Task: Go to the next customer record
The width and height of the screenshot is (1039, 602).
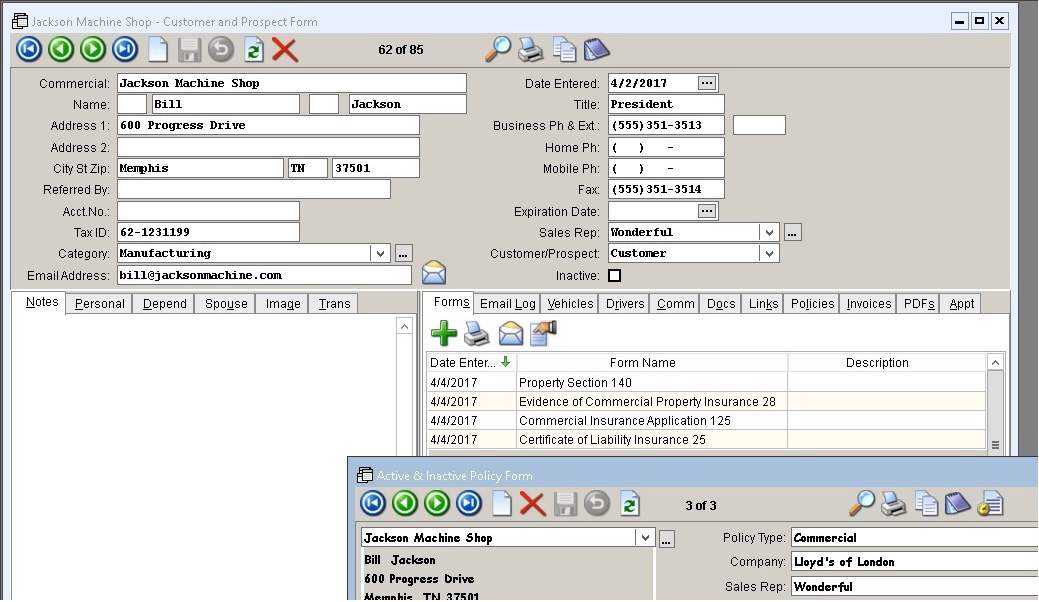Action: coord(93,49)
